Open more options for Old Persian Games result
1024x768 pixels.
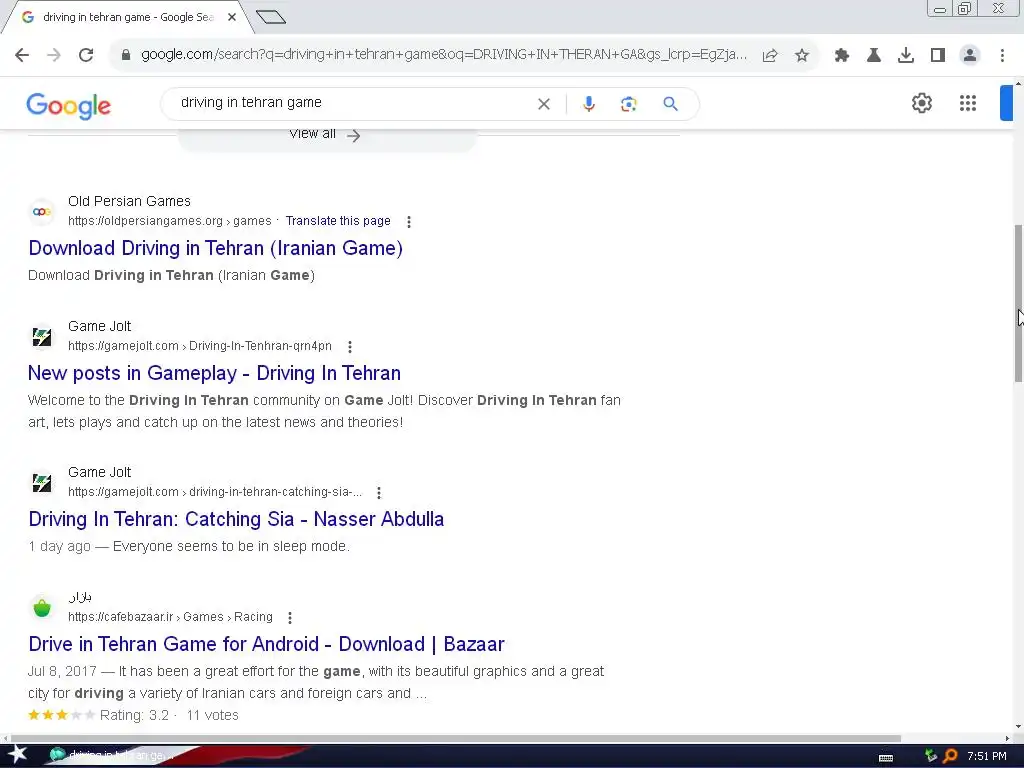point(409,222)
